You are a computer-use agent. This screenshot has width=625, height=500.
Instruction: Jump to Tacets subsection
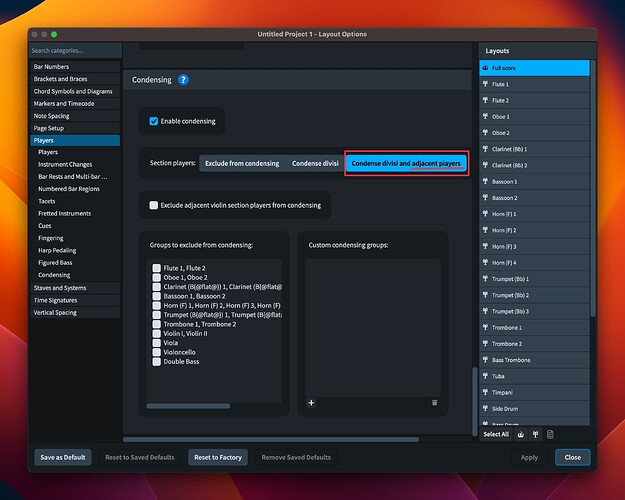[47, 201]
